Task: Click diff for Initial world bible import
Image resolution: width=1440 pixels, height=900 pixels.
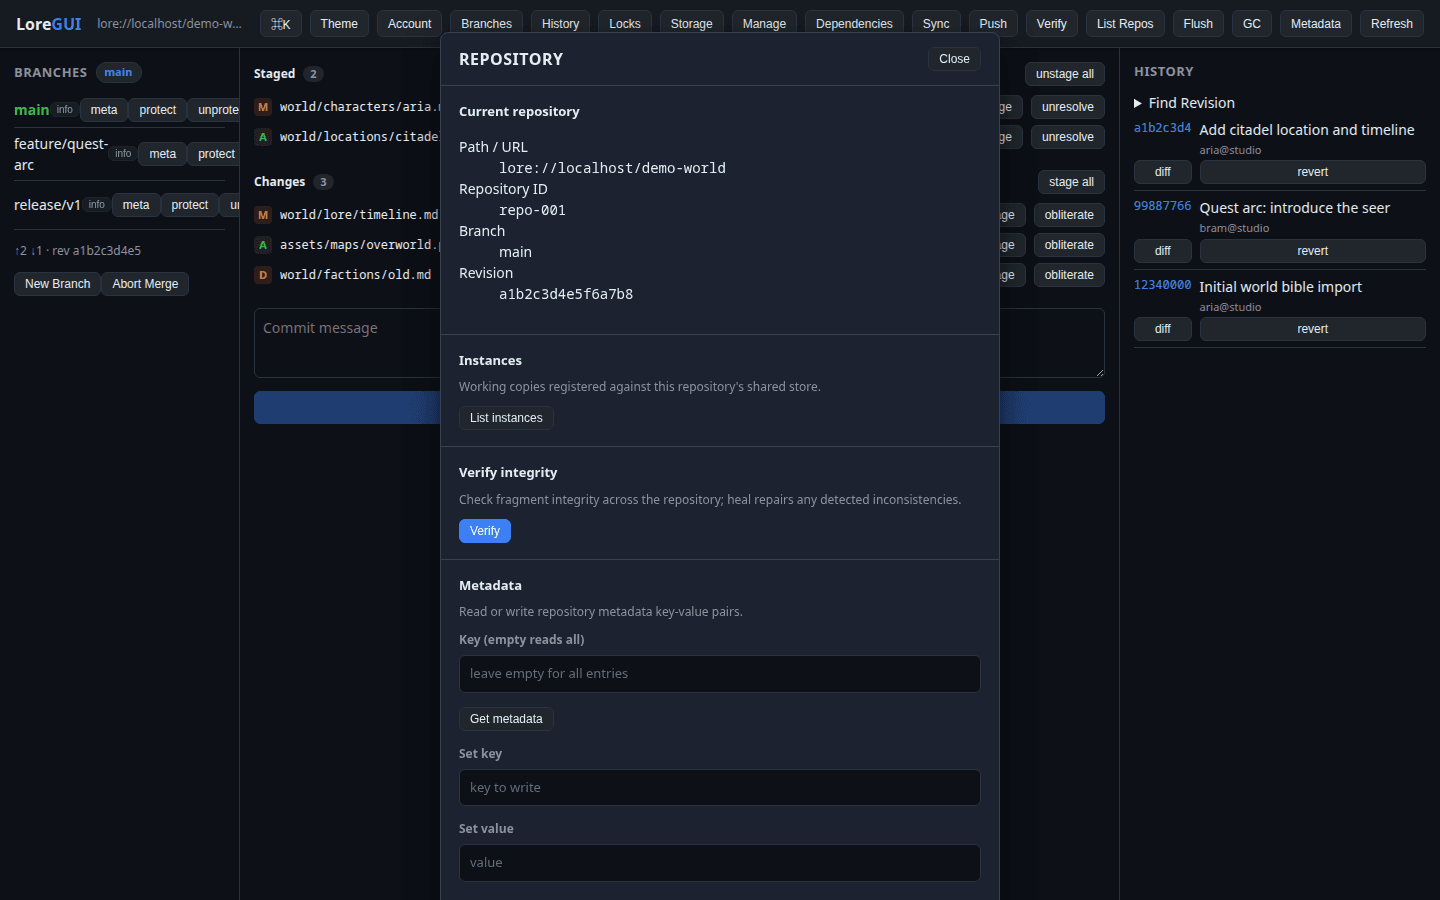Action: tap(1163, 329)
